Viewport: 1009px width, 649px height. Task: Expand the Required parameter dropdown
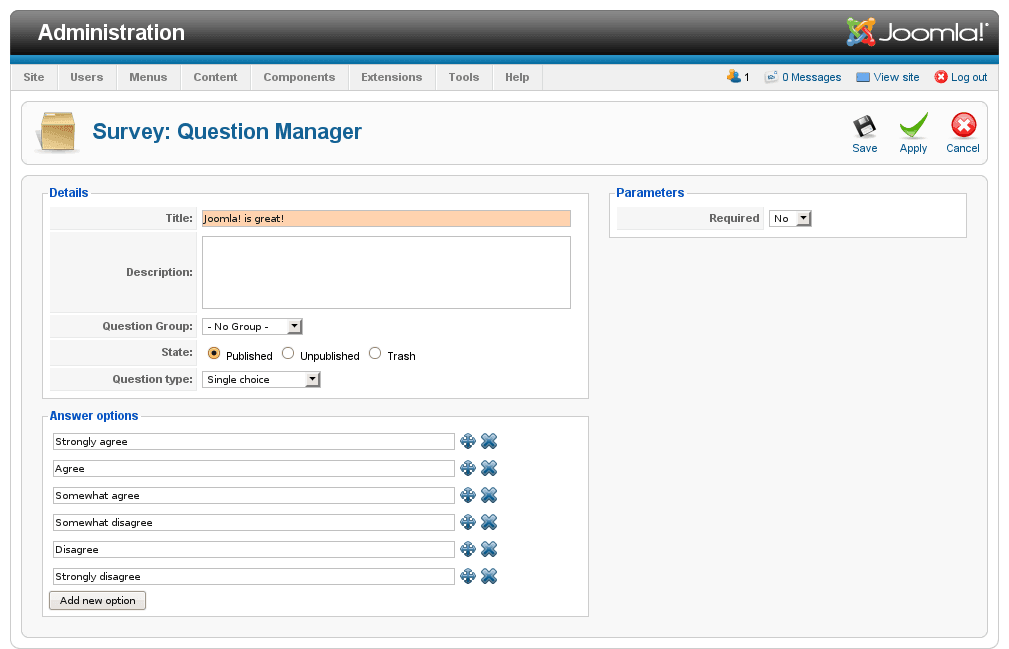pyautogui.click(x=790, y=218)
